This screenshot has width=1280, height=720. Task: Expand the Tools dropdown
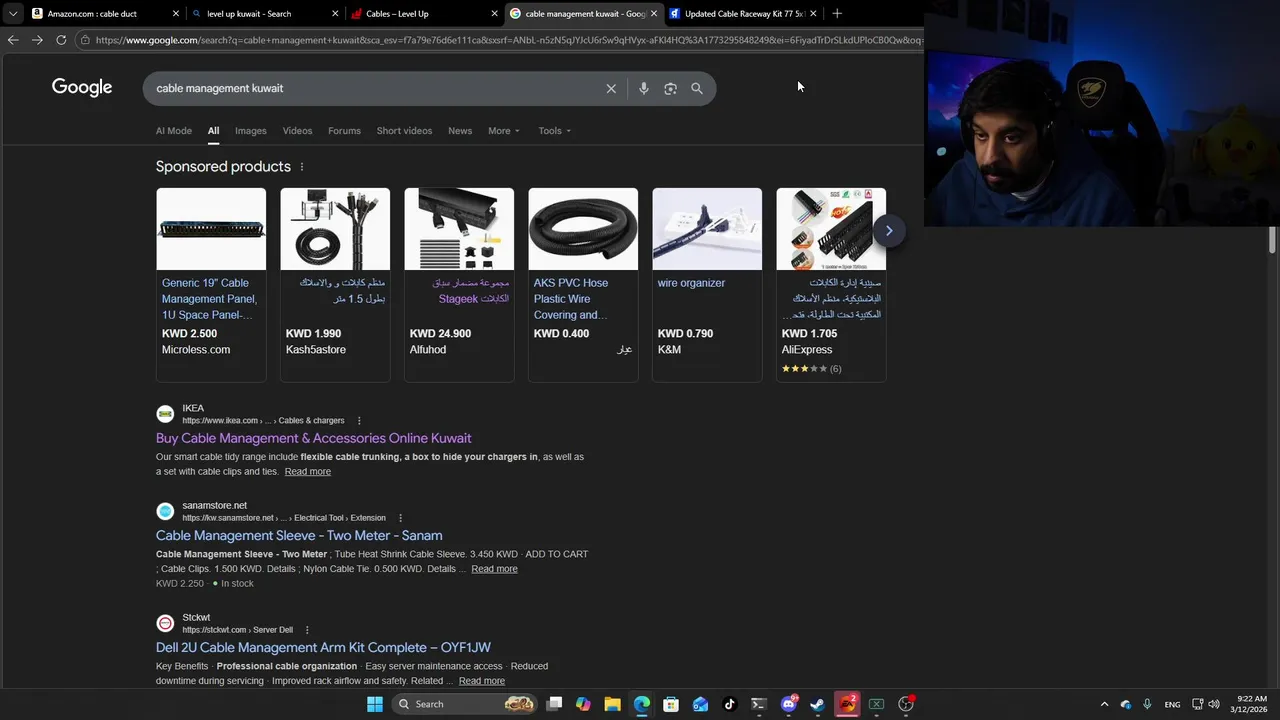point(555,131)
